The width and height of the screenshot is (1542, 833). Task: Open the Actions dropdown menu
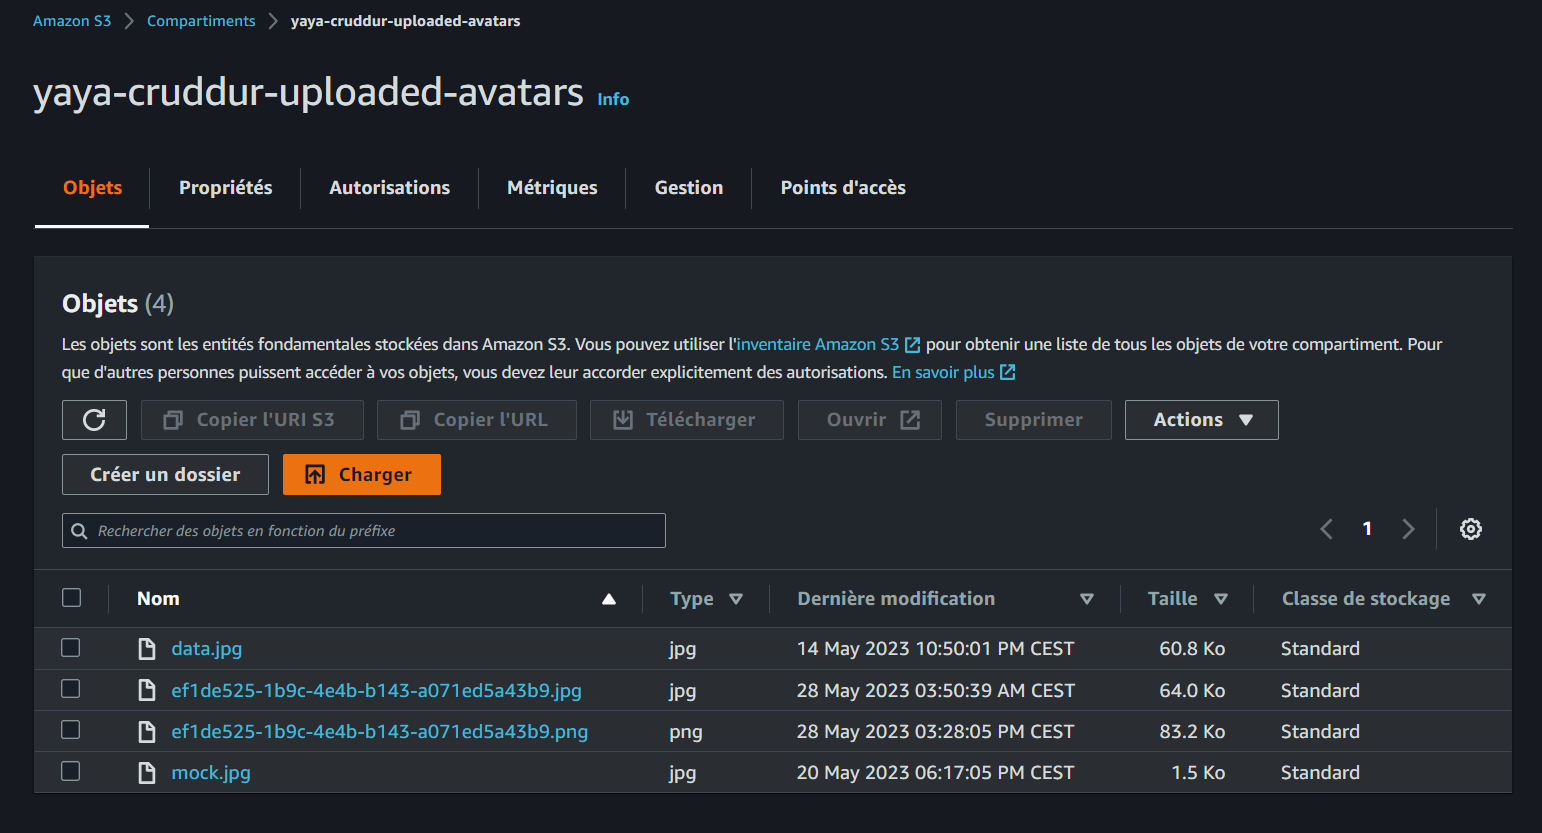(x=1201, y=420)
